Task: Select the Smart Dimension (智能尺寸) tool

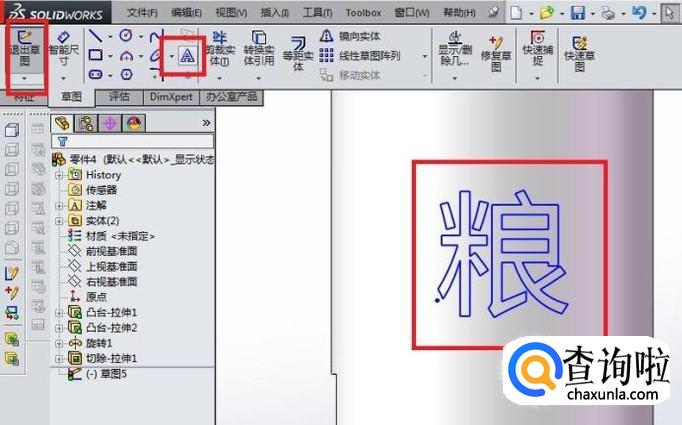Action: (x=64, y=49)
